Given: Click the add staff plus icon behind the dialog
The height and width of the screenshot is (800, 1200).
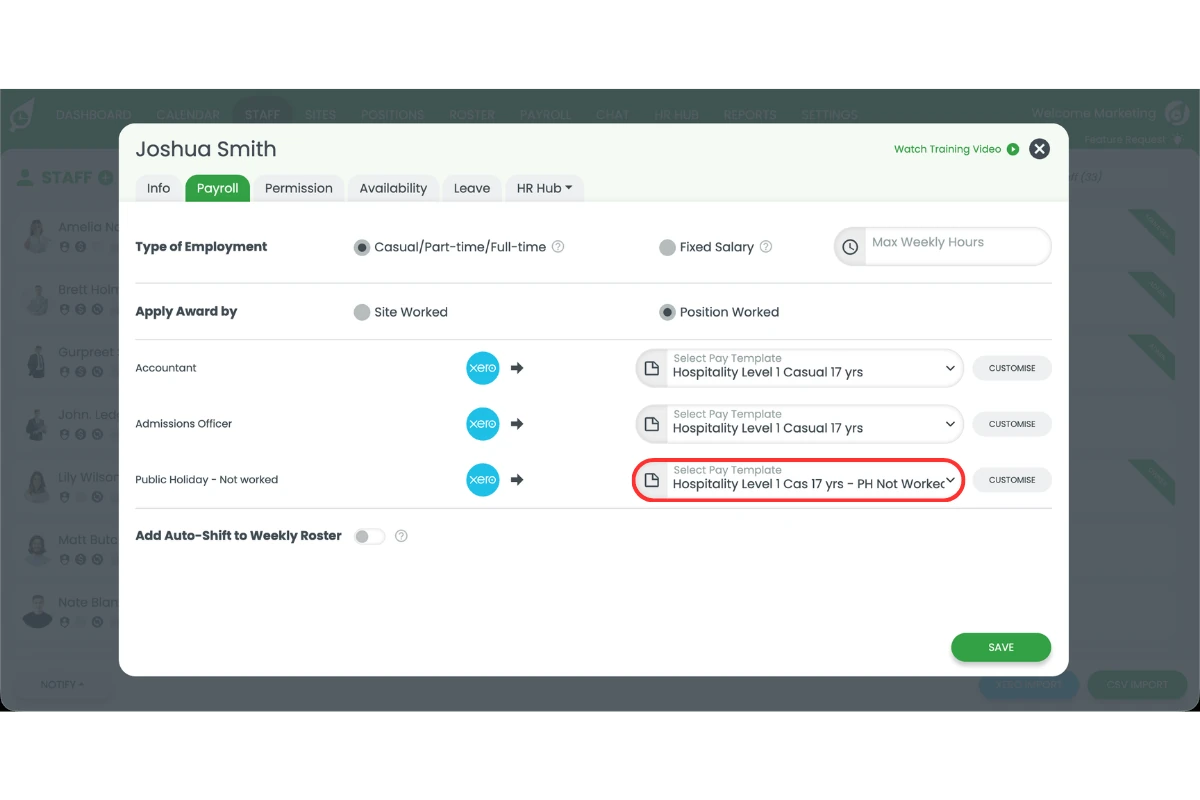Looking at the screenshot, I should click(105, 178).
